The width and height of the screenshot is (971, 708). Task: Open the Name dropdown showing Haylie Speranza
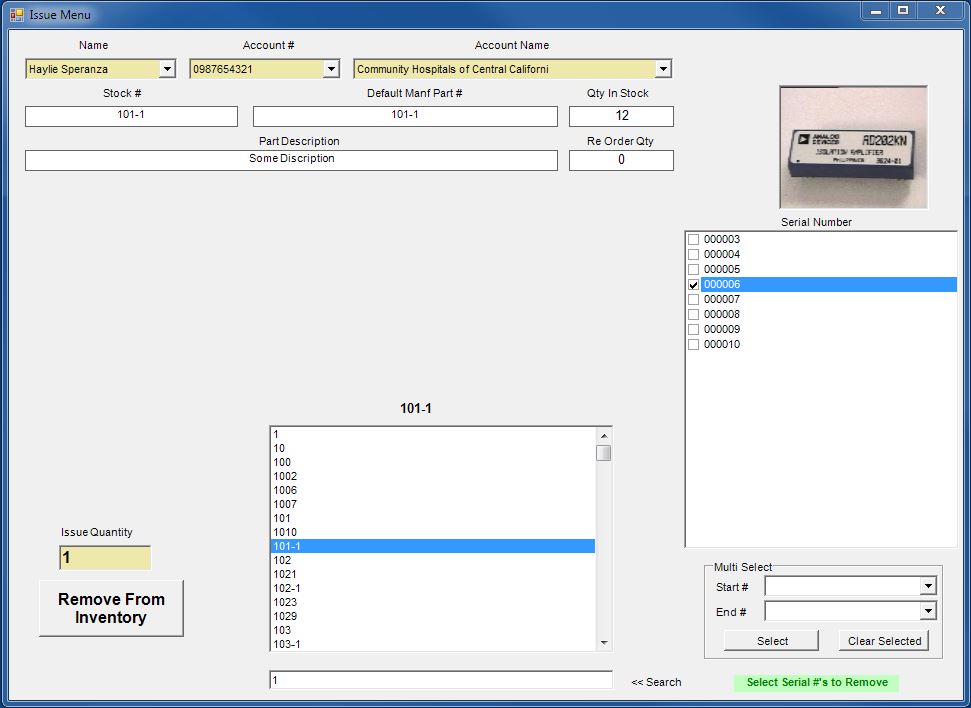(x=167, y=69)
